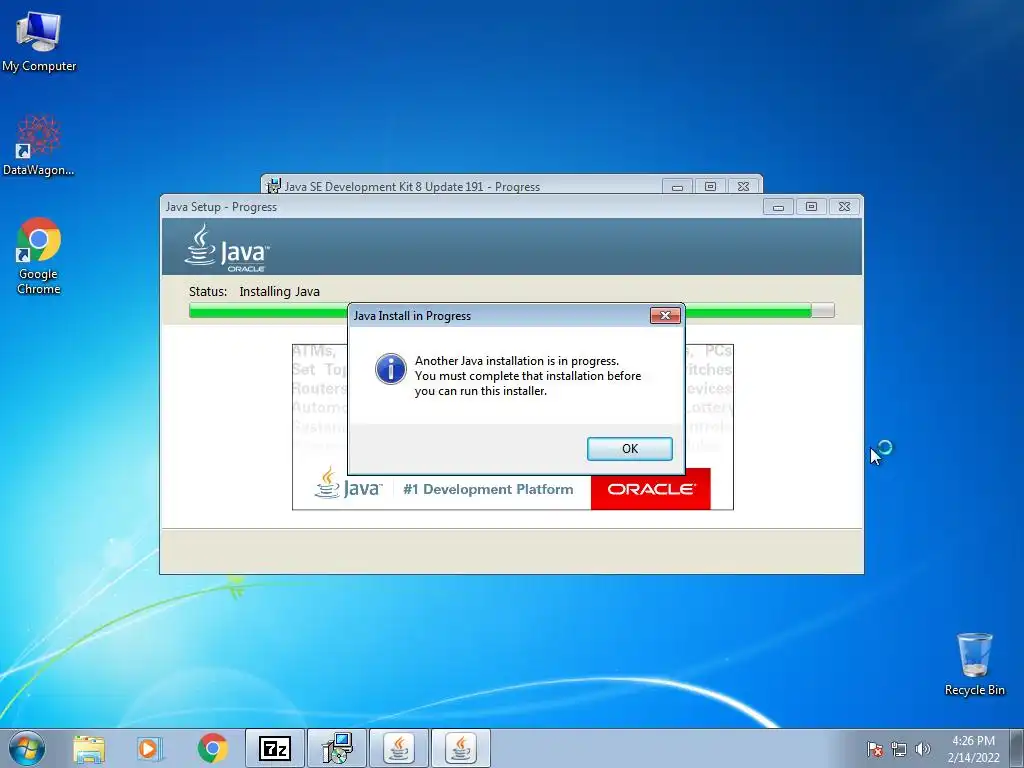Open Google Chrome desktop shortcut

pyautogui.click(x=39, y=256)
